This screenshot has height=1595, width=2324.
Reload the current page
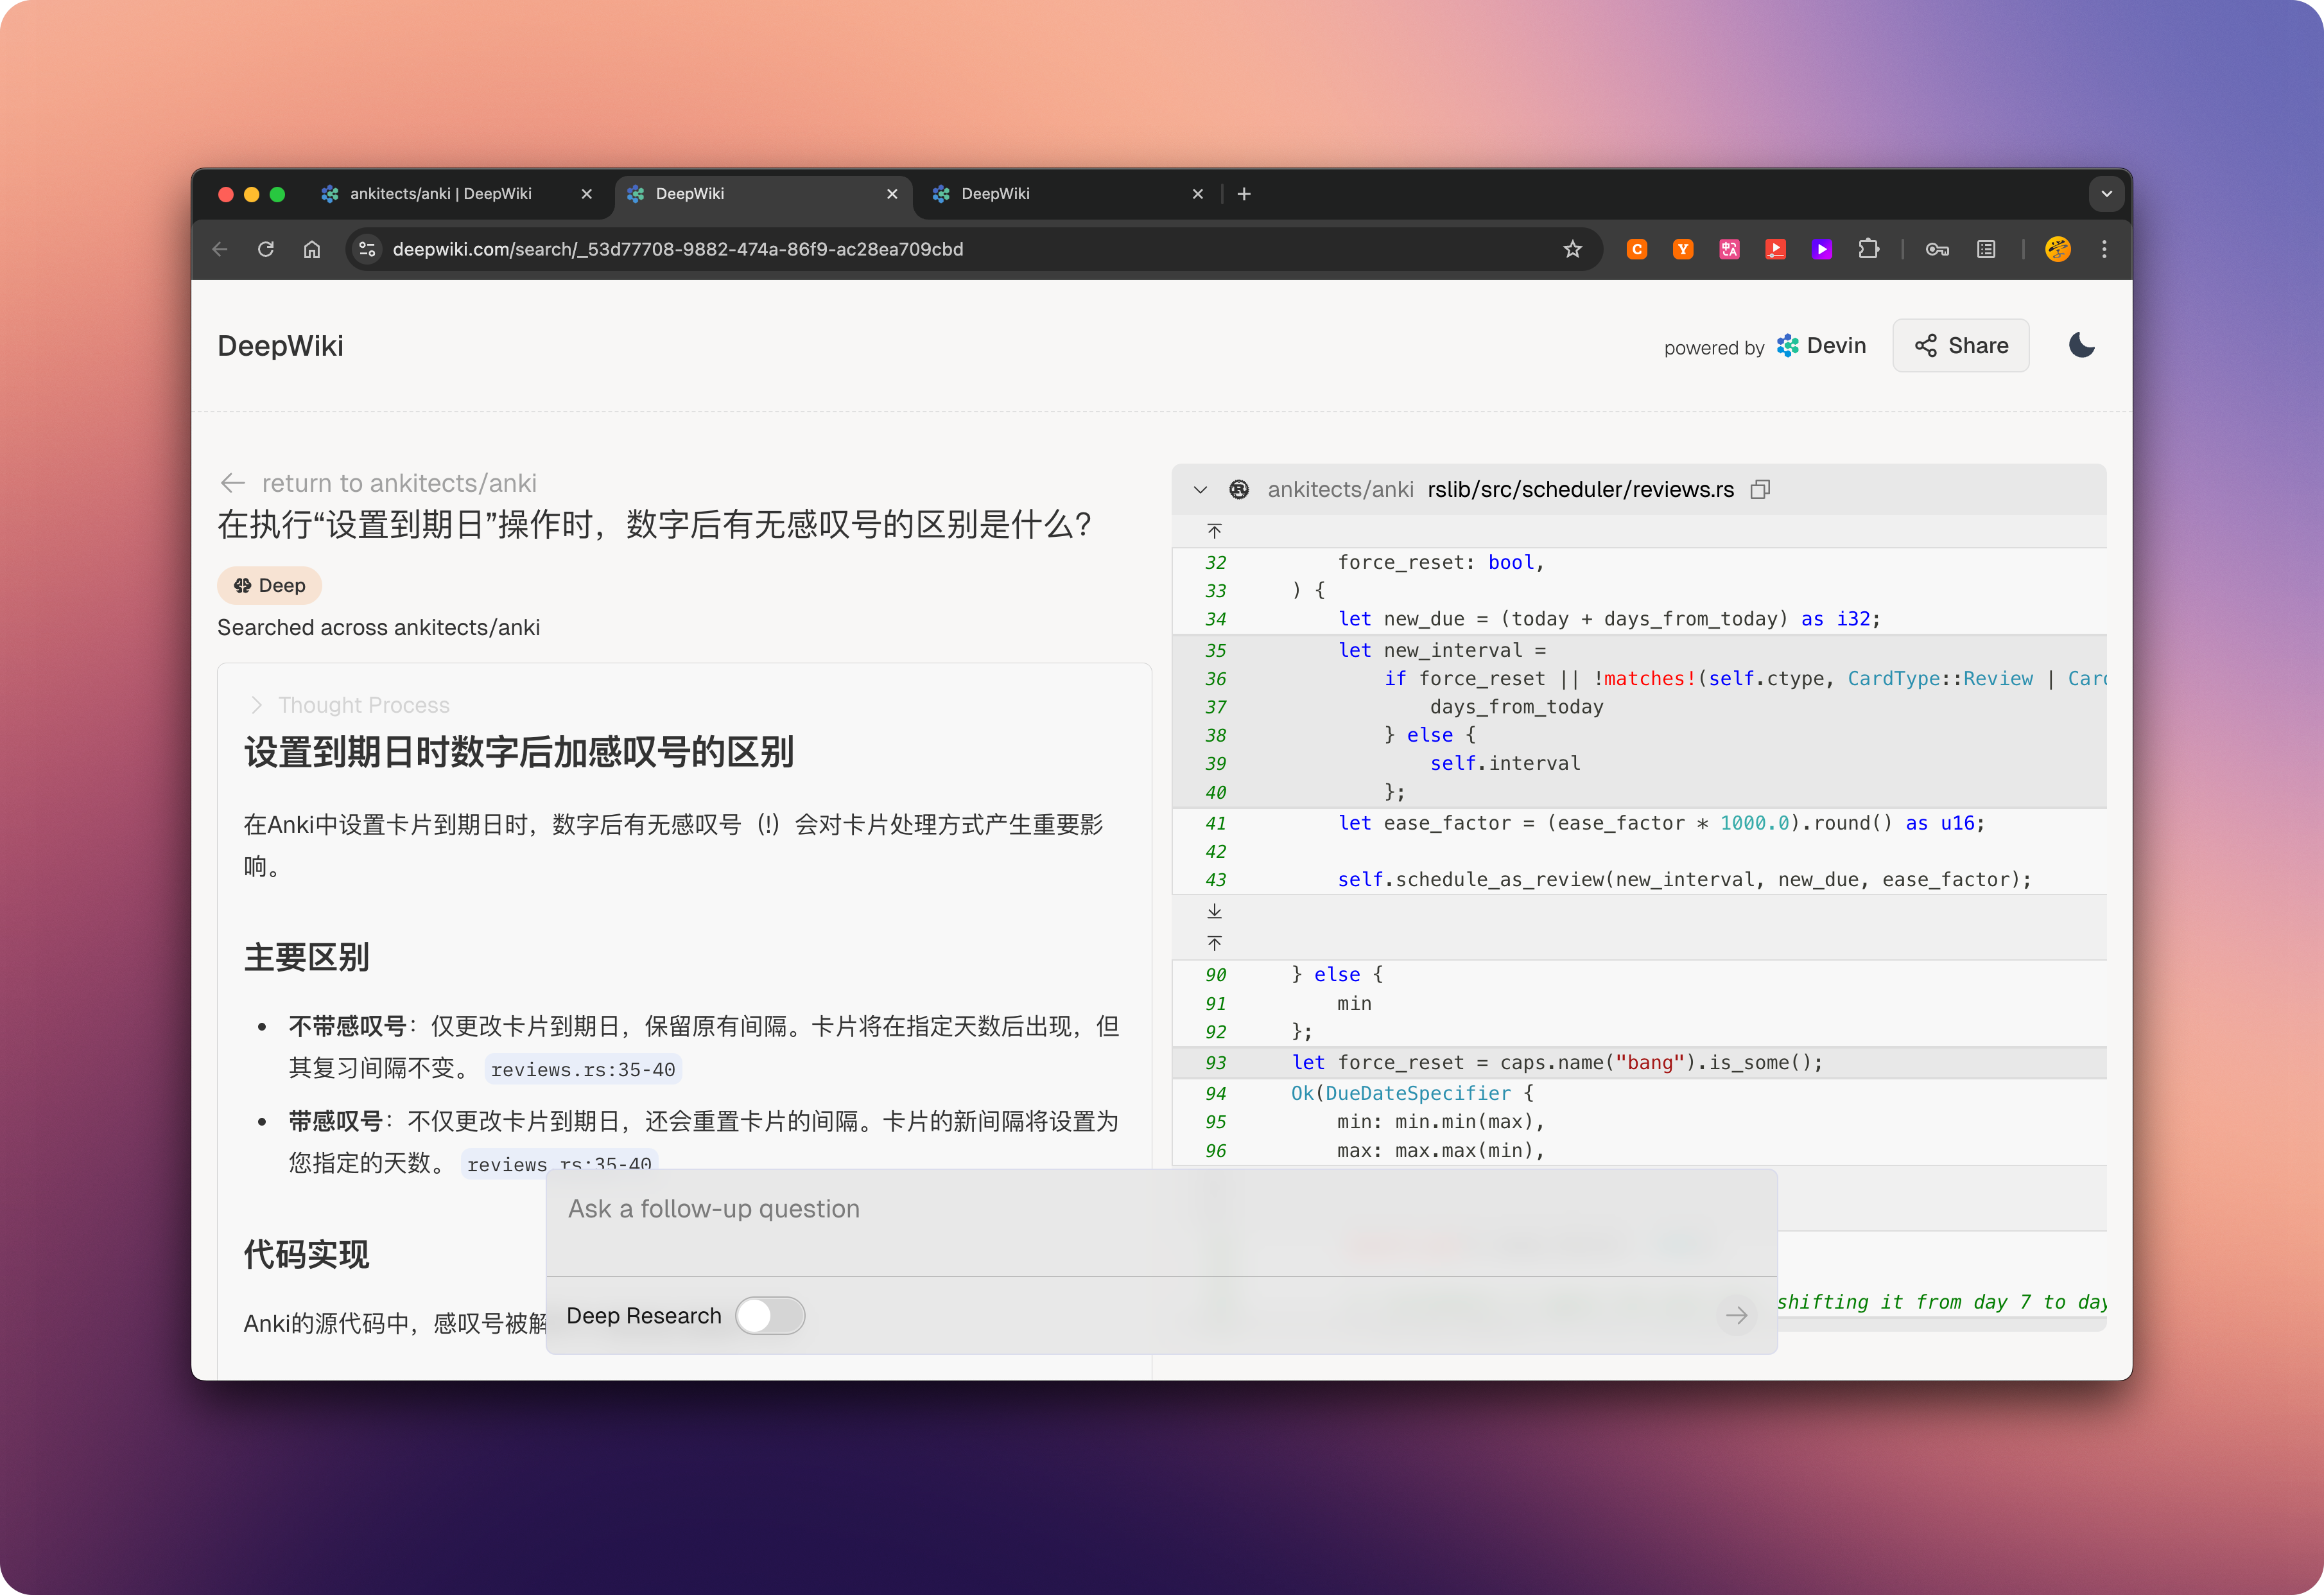pos(266,249)
